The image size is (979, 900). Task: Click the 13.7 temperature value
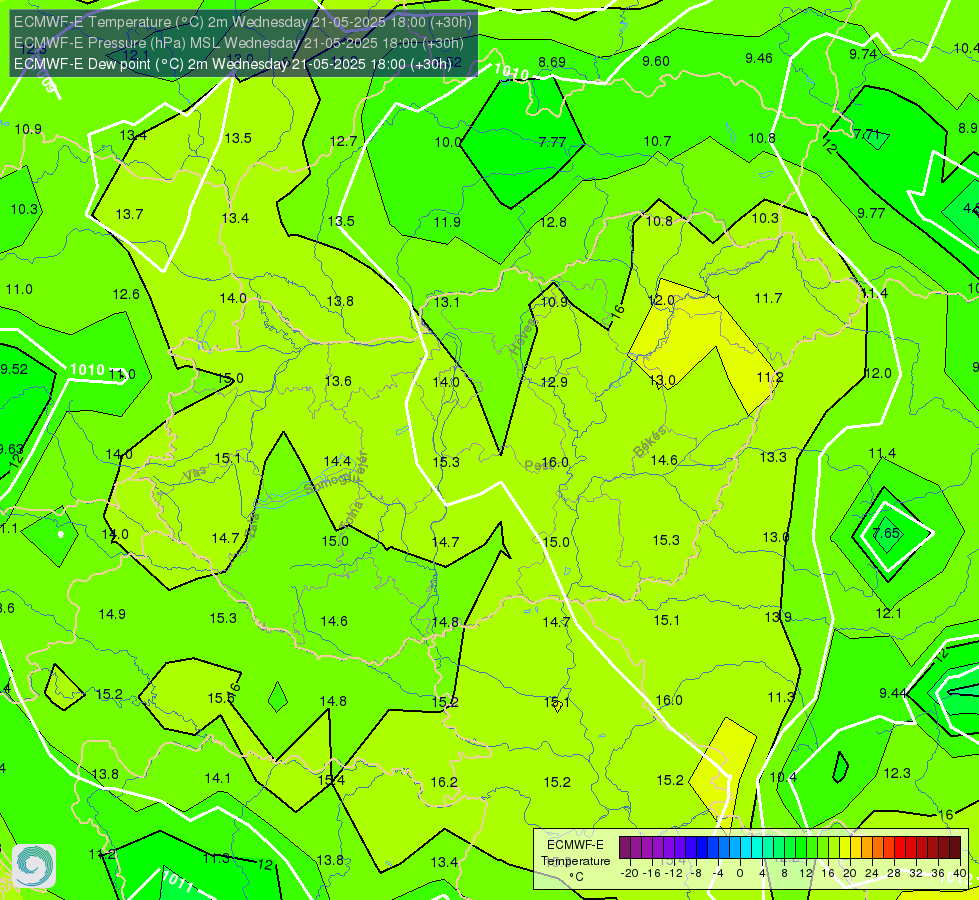click(129, 214)
